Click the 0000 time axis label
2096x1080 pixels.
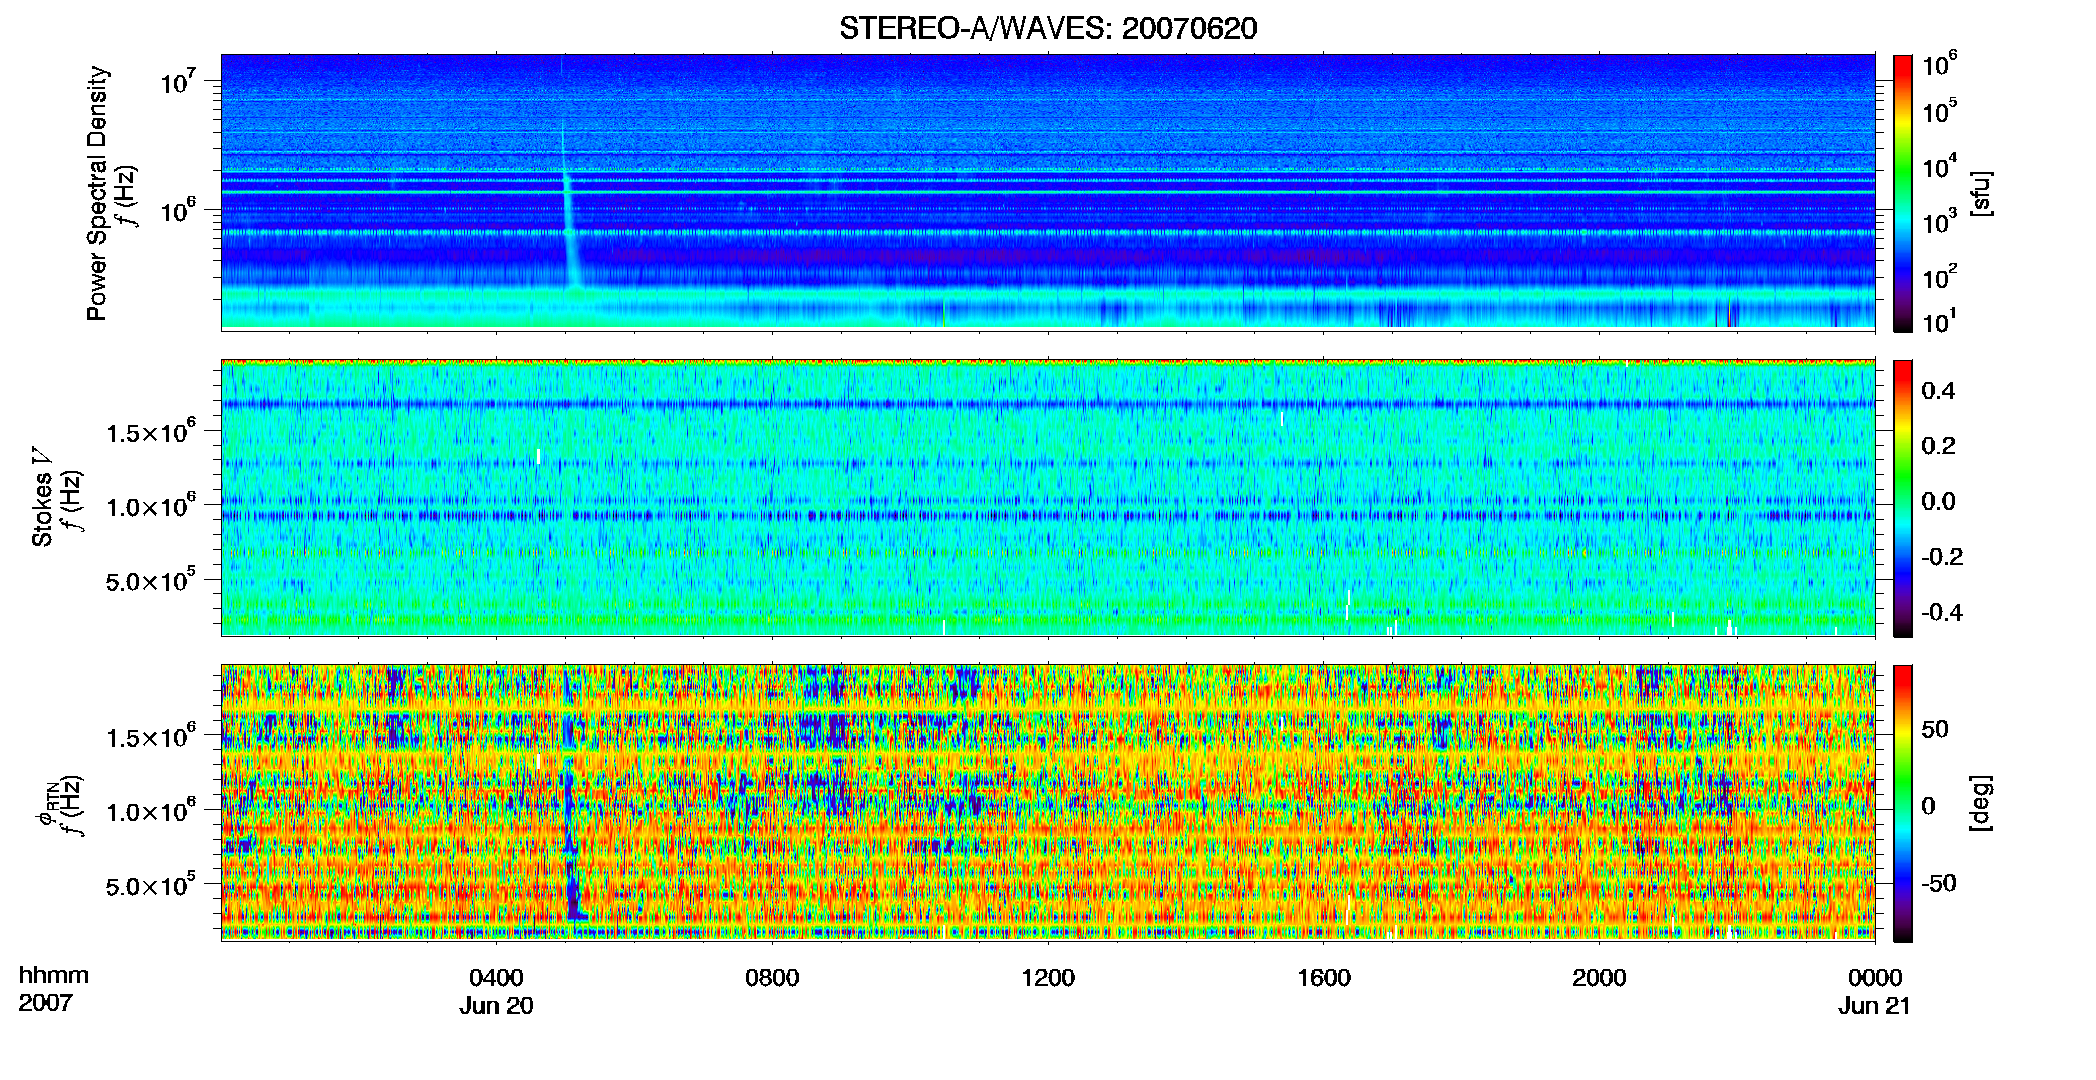(x=1875, y=978)
